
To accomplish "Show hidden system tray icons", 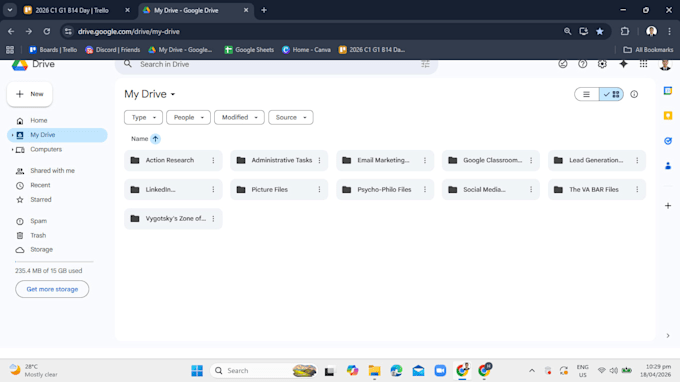I will click(532, 371).
